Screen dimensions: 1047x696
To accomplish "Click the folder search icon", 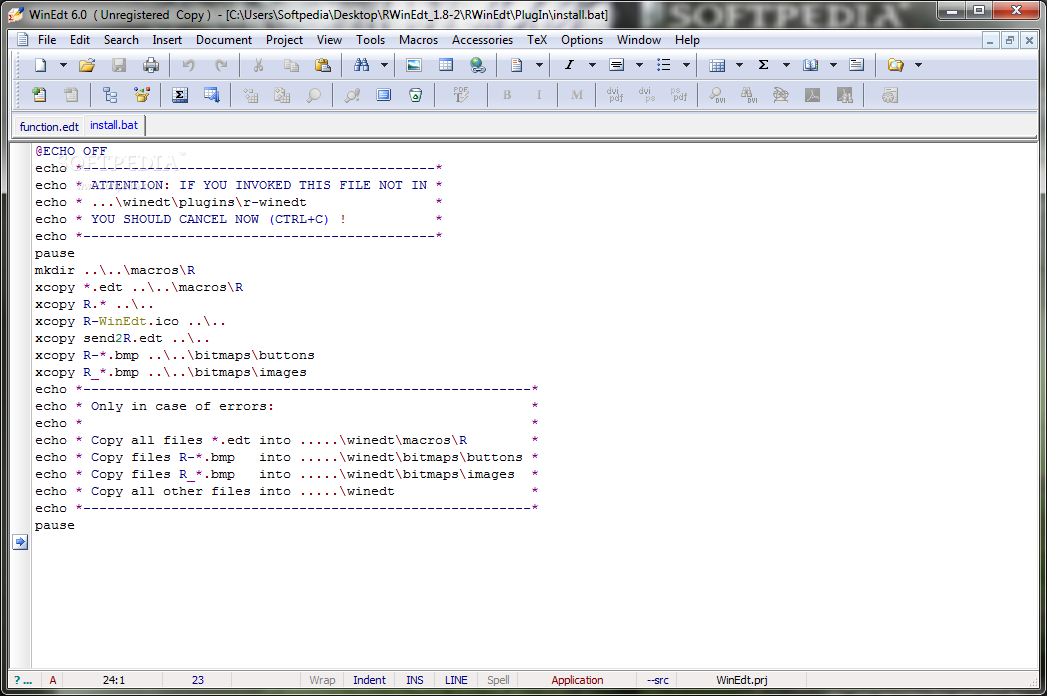I will [x=895, y=65].
